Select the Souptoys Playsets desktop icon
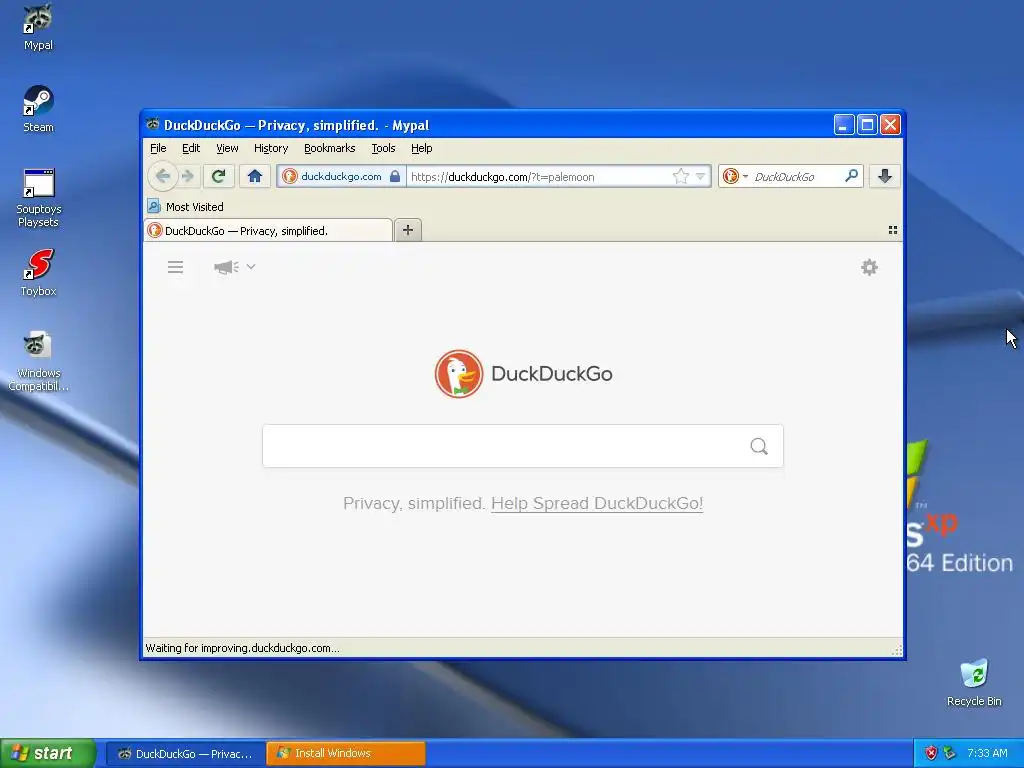 pyautogui.click(x=38, y=198)
